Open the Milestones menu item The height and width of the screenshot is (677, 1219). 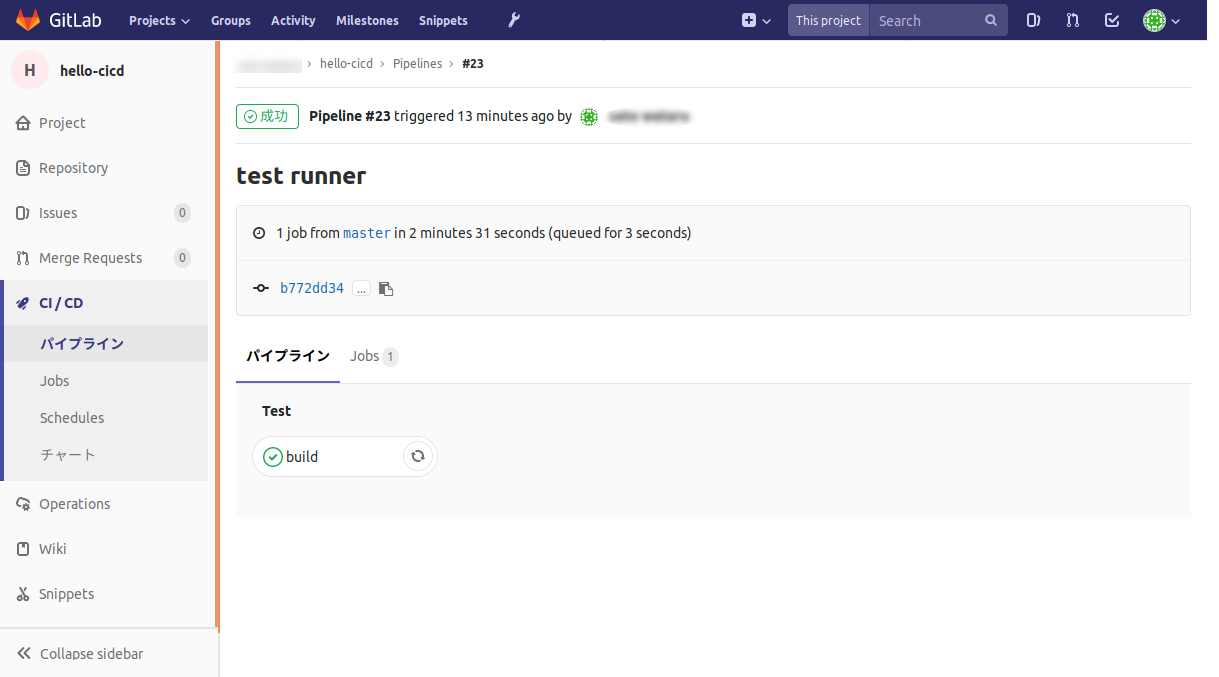pyautogui.click(x=367, y=20)
